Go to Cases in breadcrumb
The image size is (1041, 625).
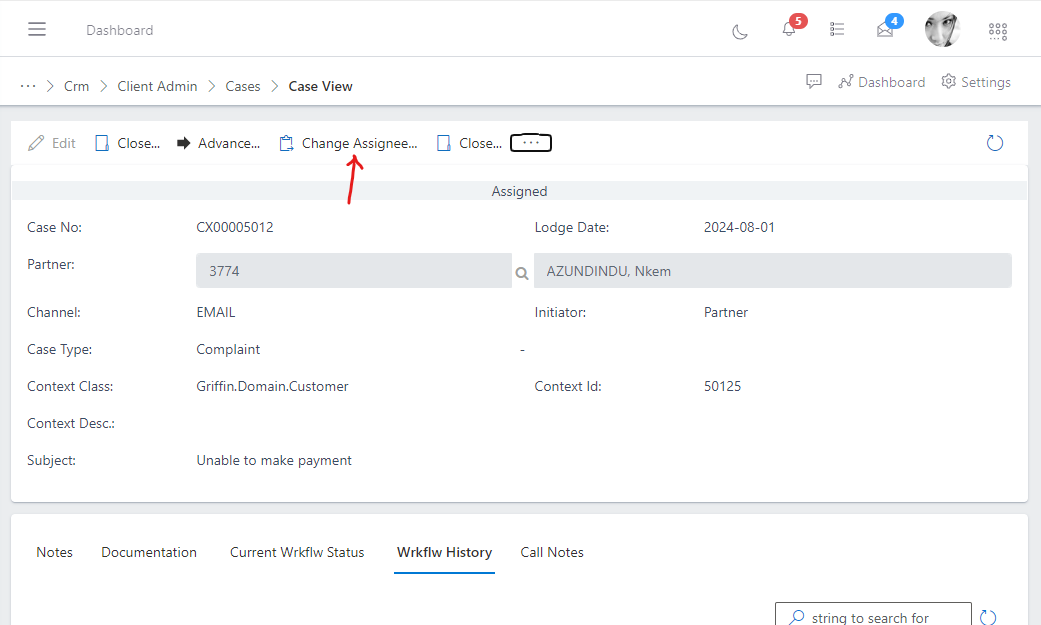point(242,86)
